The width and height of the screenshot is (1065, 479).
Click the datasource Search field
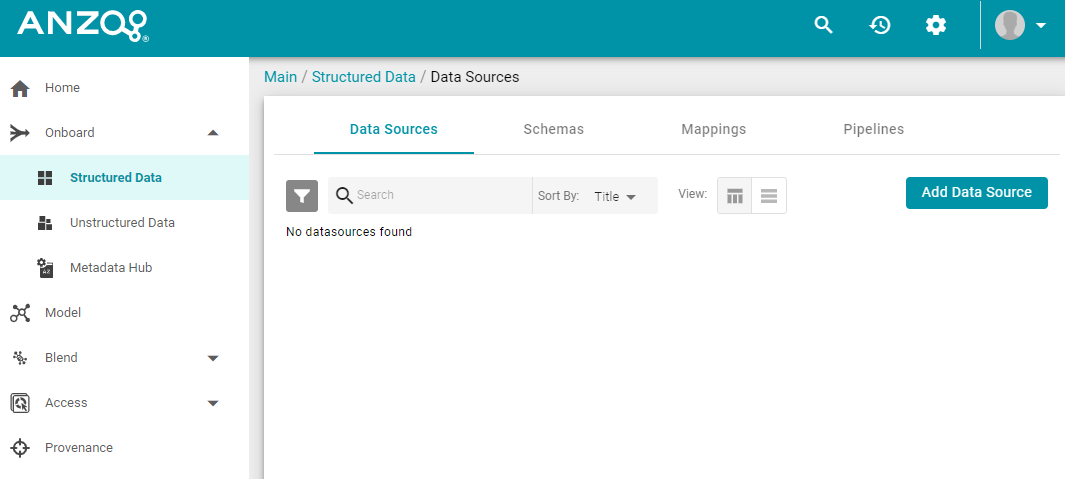point(443,195)
